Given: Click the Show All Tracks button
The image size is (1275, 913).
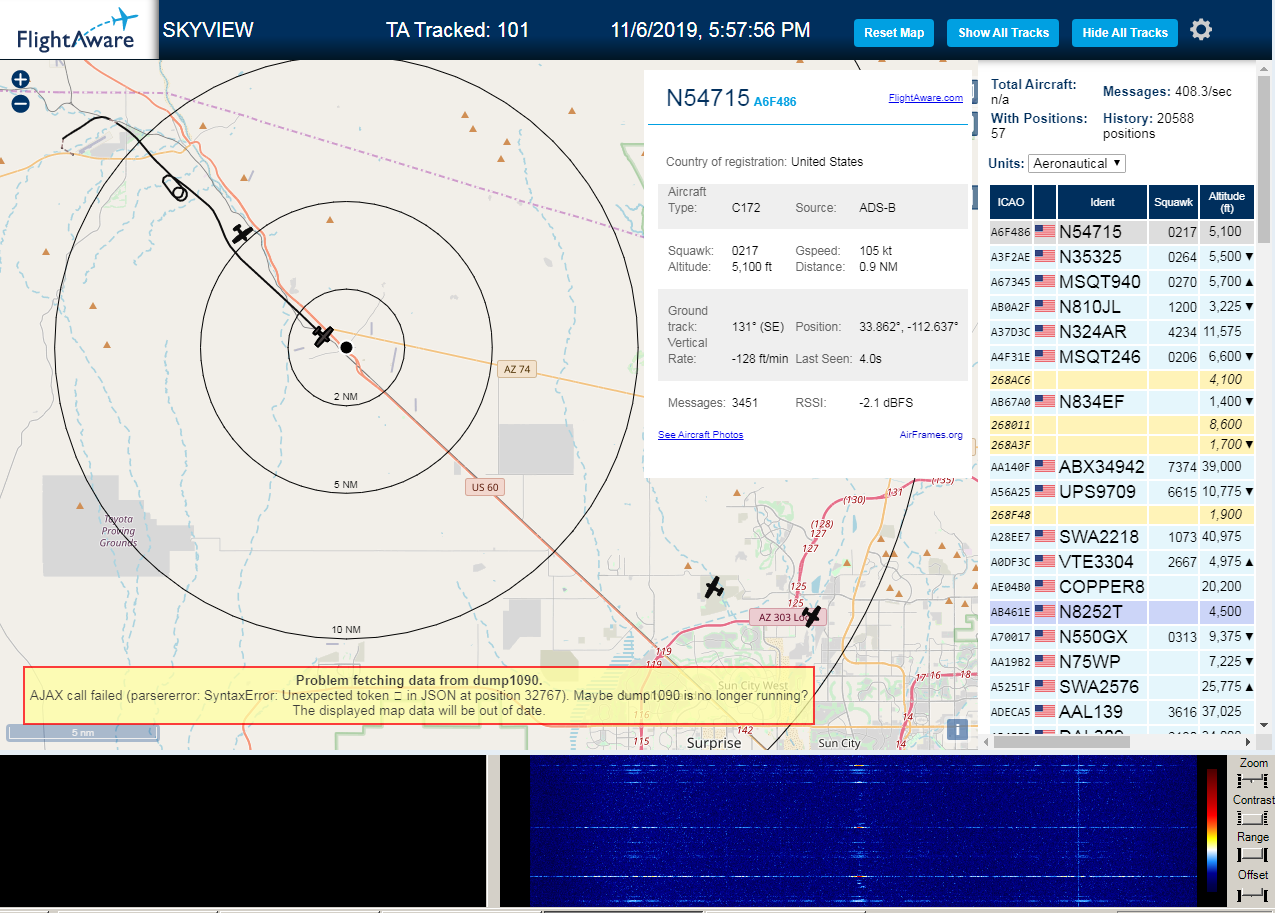Looking at the screenshot, I should pyautogui.click(x=1003, y=33).
